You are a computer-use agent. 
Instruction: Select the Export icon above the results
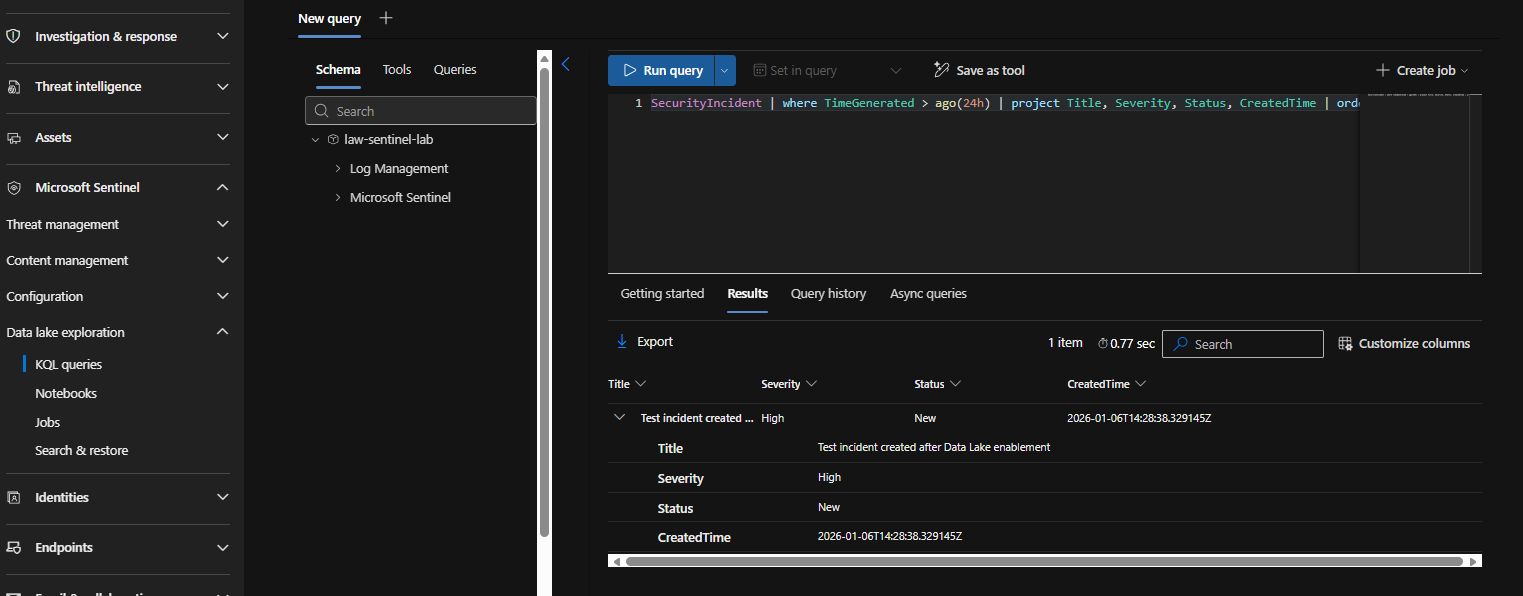point(623,341)
